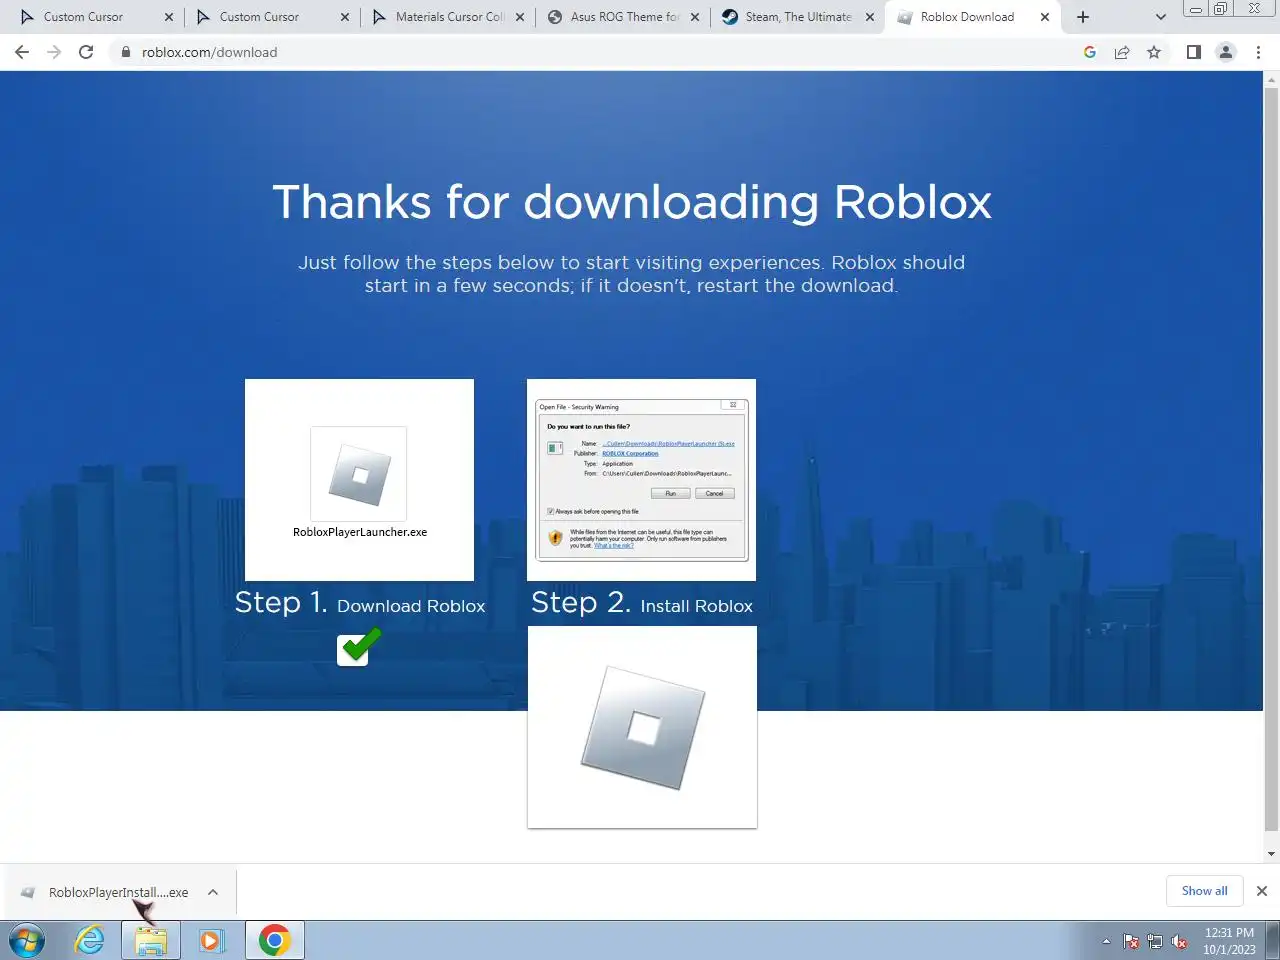Reload the Roblox download page
The width and height of the screenshot is (1280, 960).
point(86,52)
